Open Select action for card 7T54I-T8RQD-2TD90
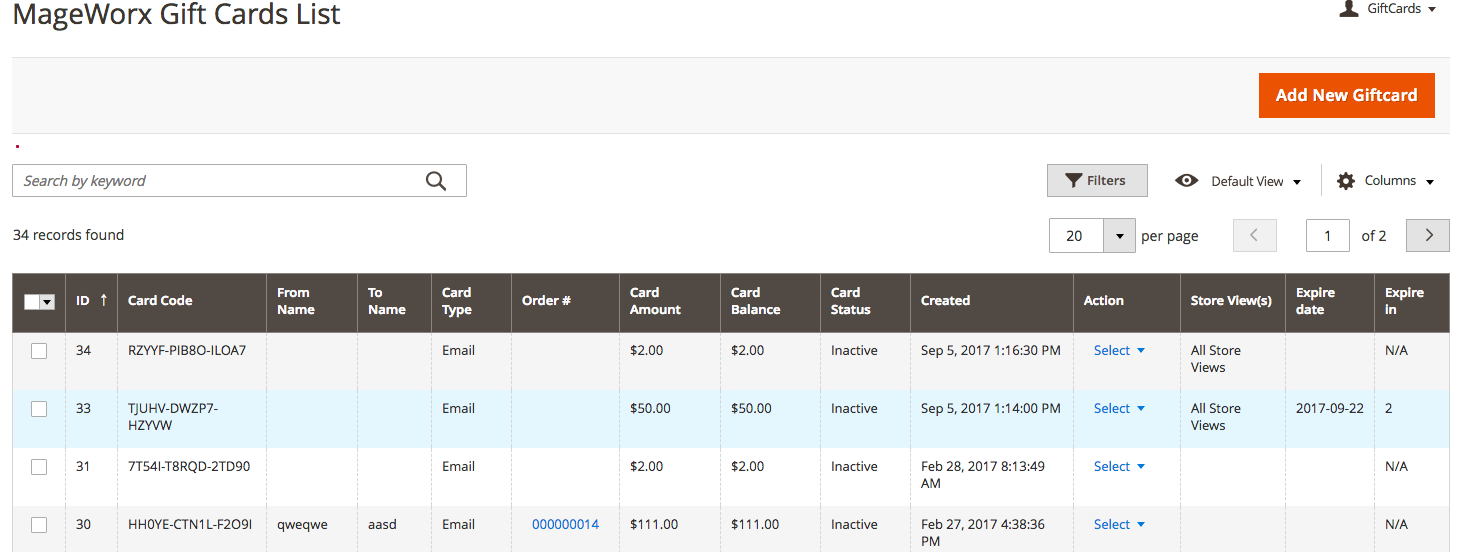 1119,467
